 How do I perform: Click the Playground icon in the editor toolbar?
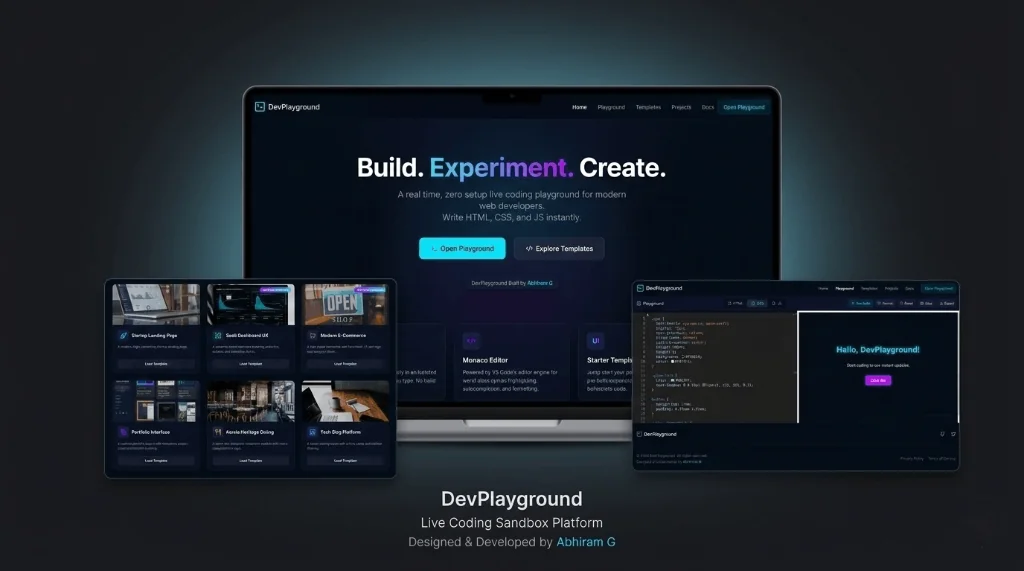(x=639, y=303)
